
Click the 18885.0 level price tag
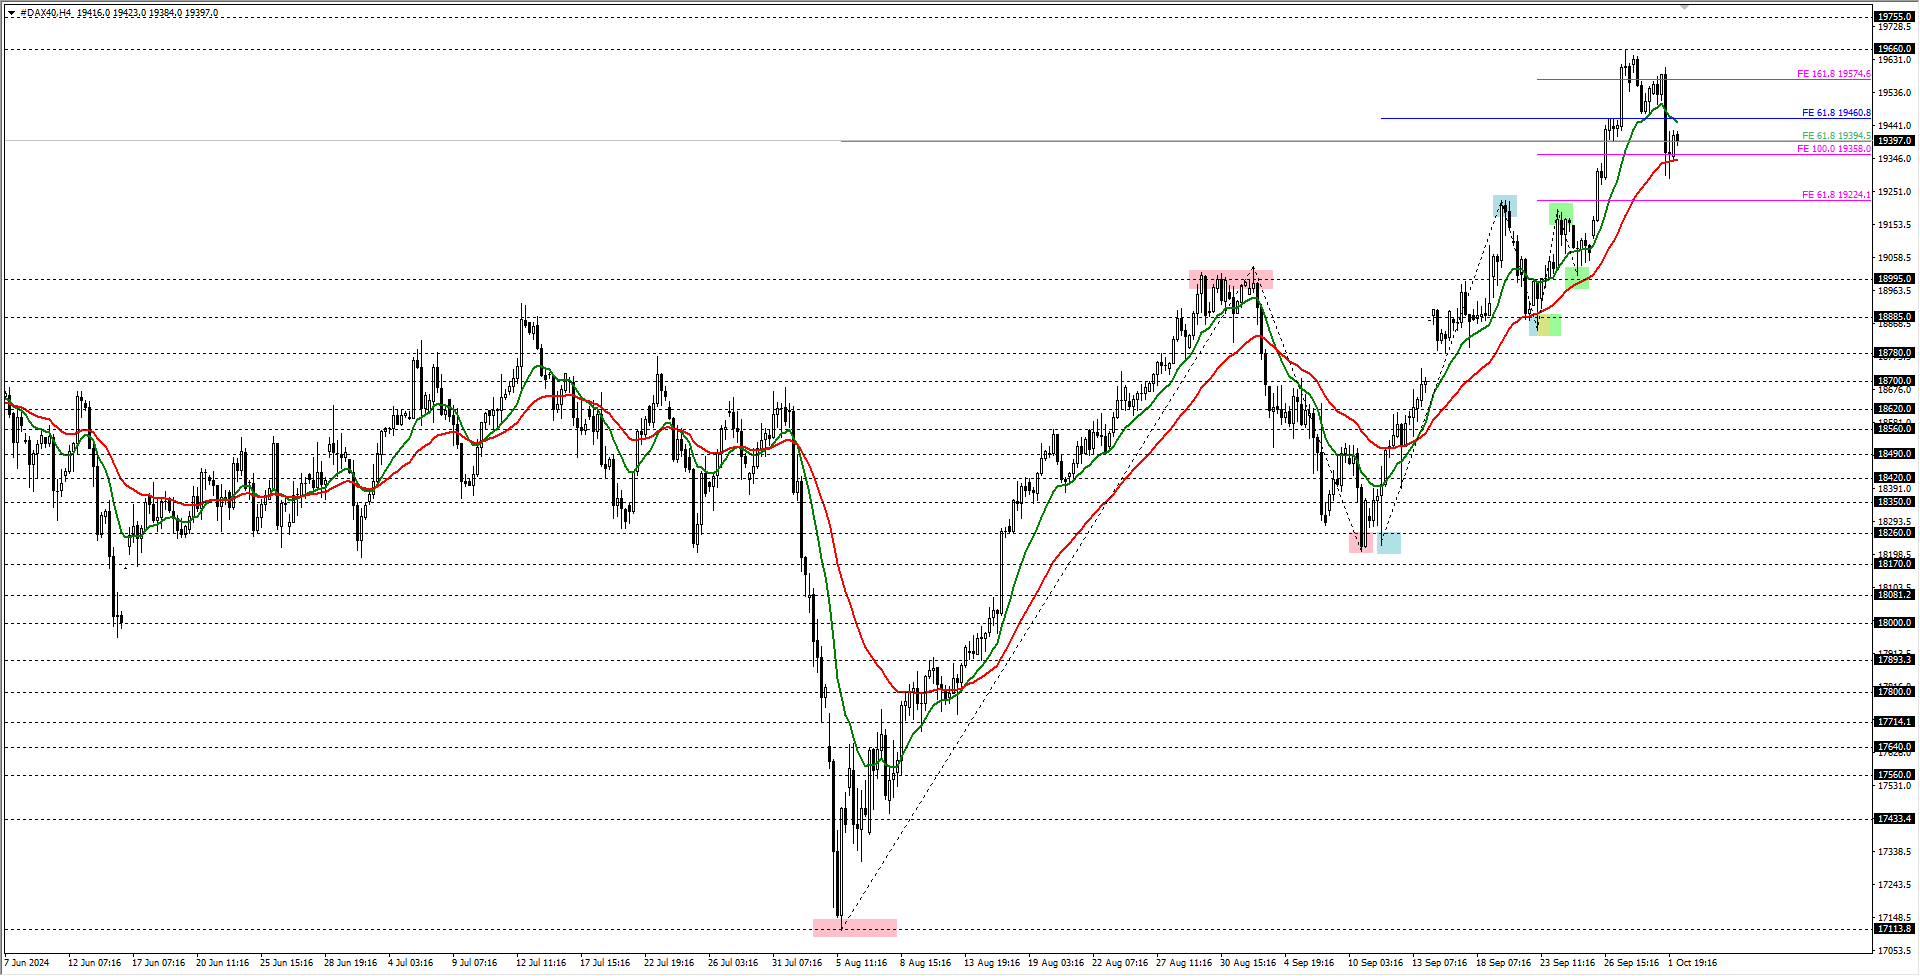point(1894,317)
